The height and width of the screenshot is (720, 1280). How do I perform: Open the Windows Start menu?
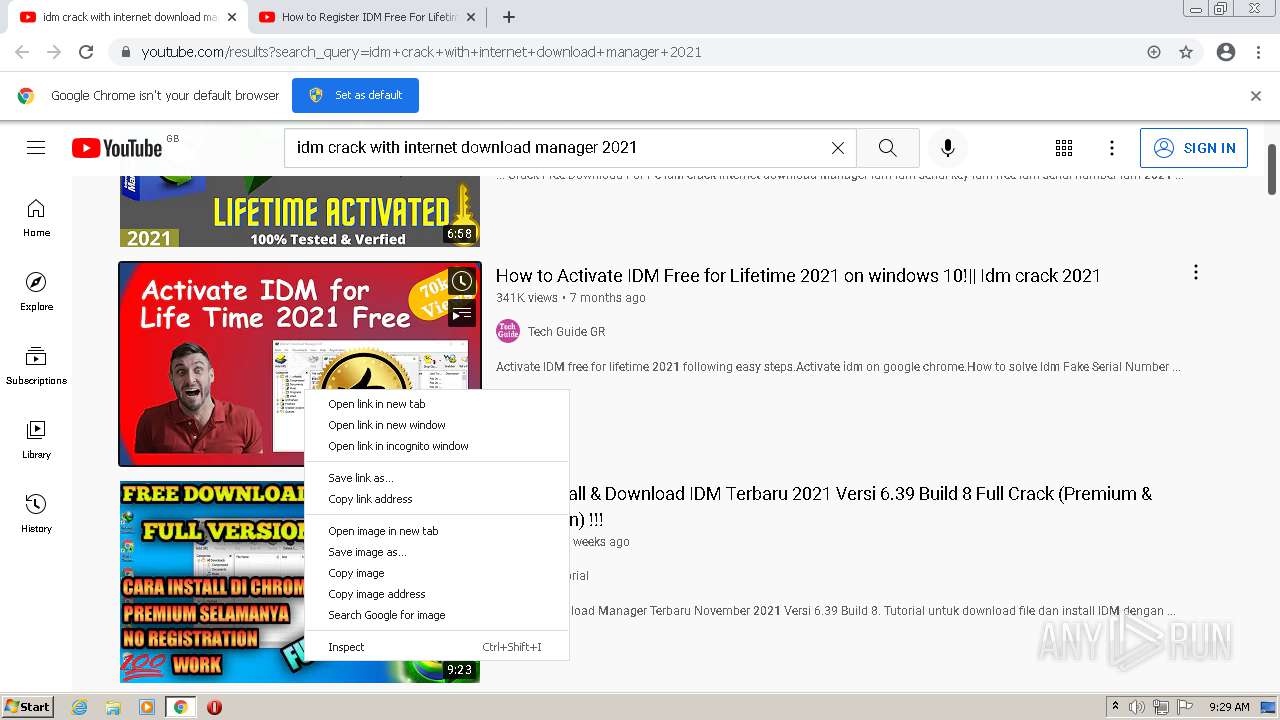(28, 707)
